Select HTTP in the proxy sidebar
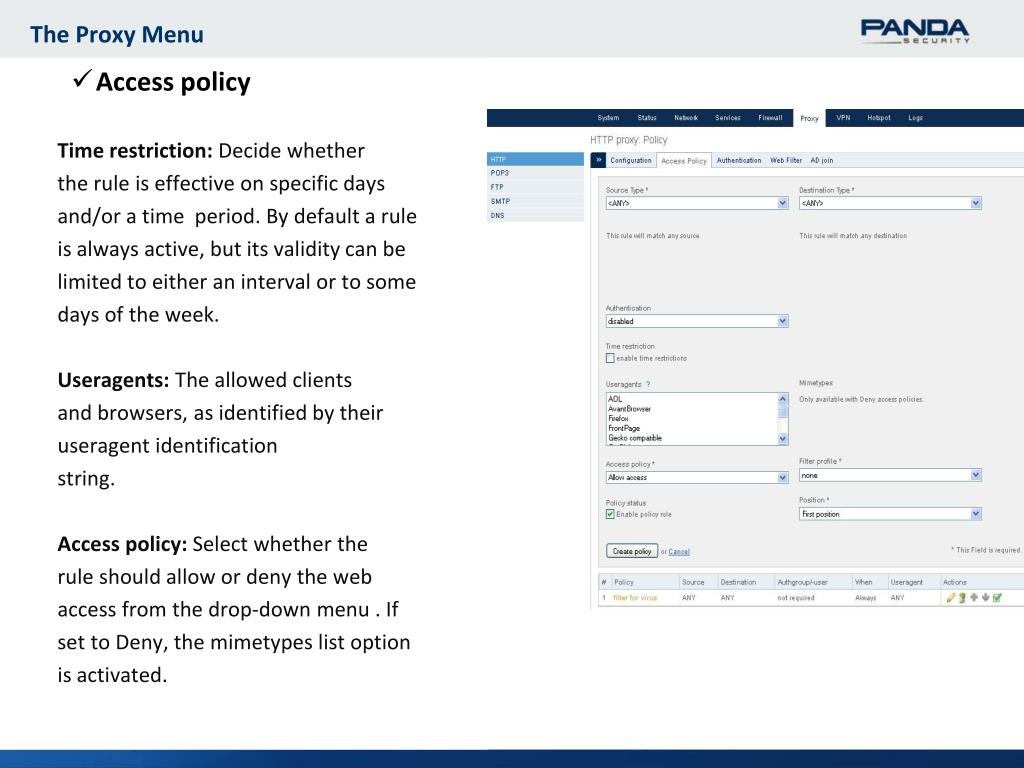Image resolution: width=1024 pixels, height=768 pixels. [x=536, y=159]
